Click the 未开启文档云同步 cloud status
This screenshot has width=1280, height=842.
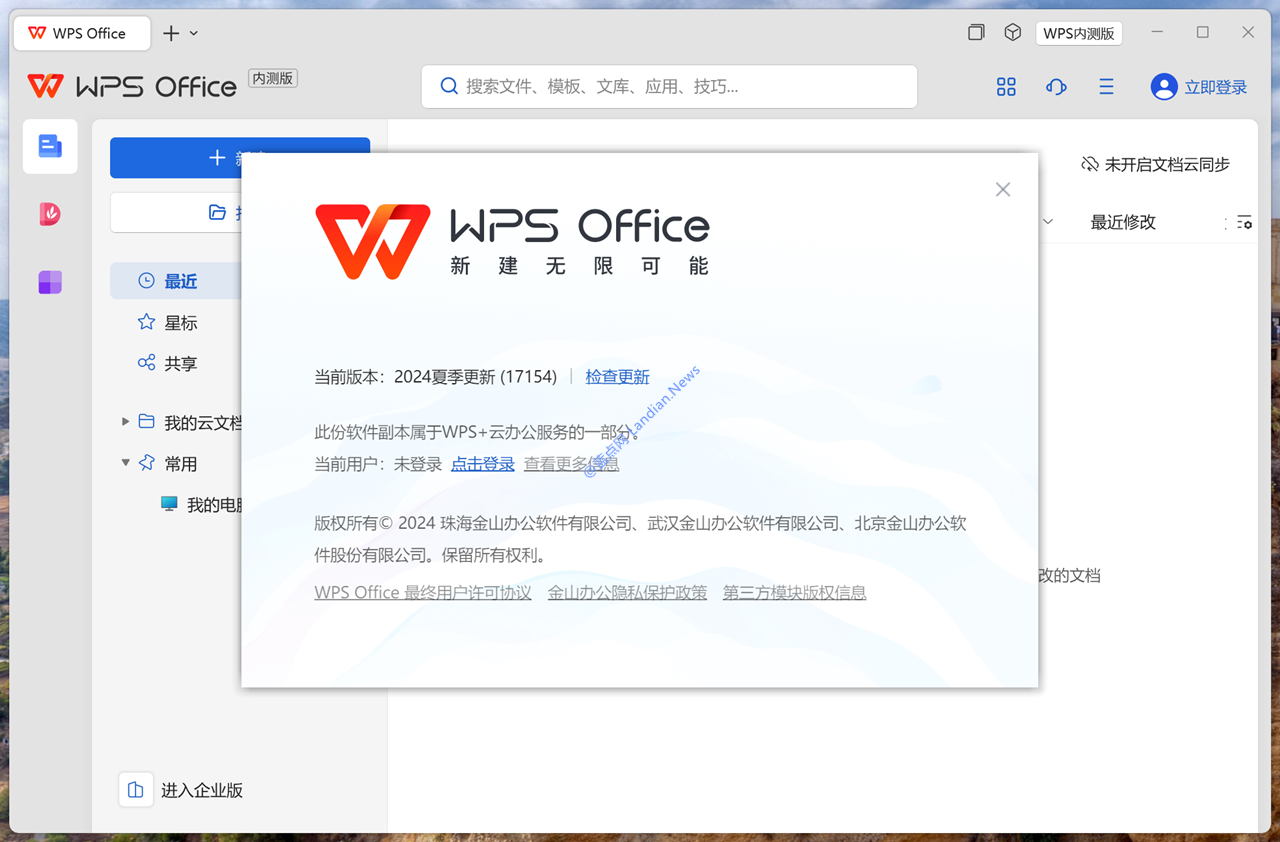1155,164
